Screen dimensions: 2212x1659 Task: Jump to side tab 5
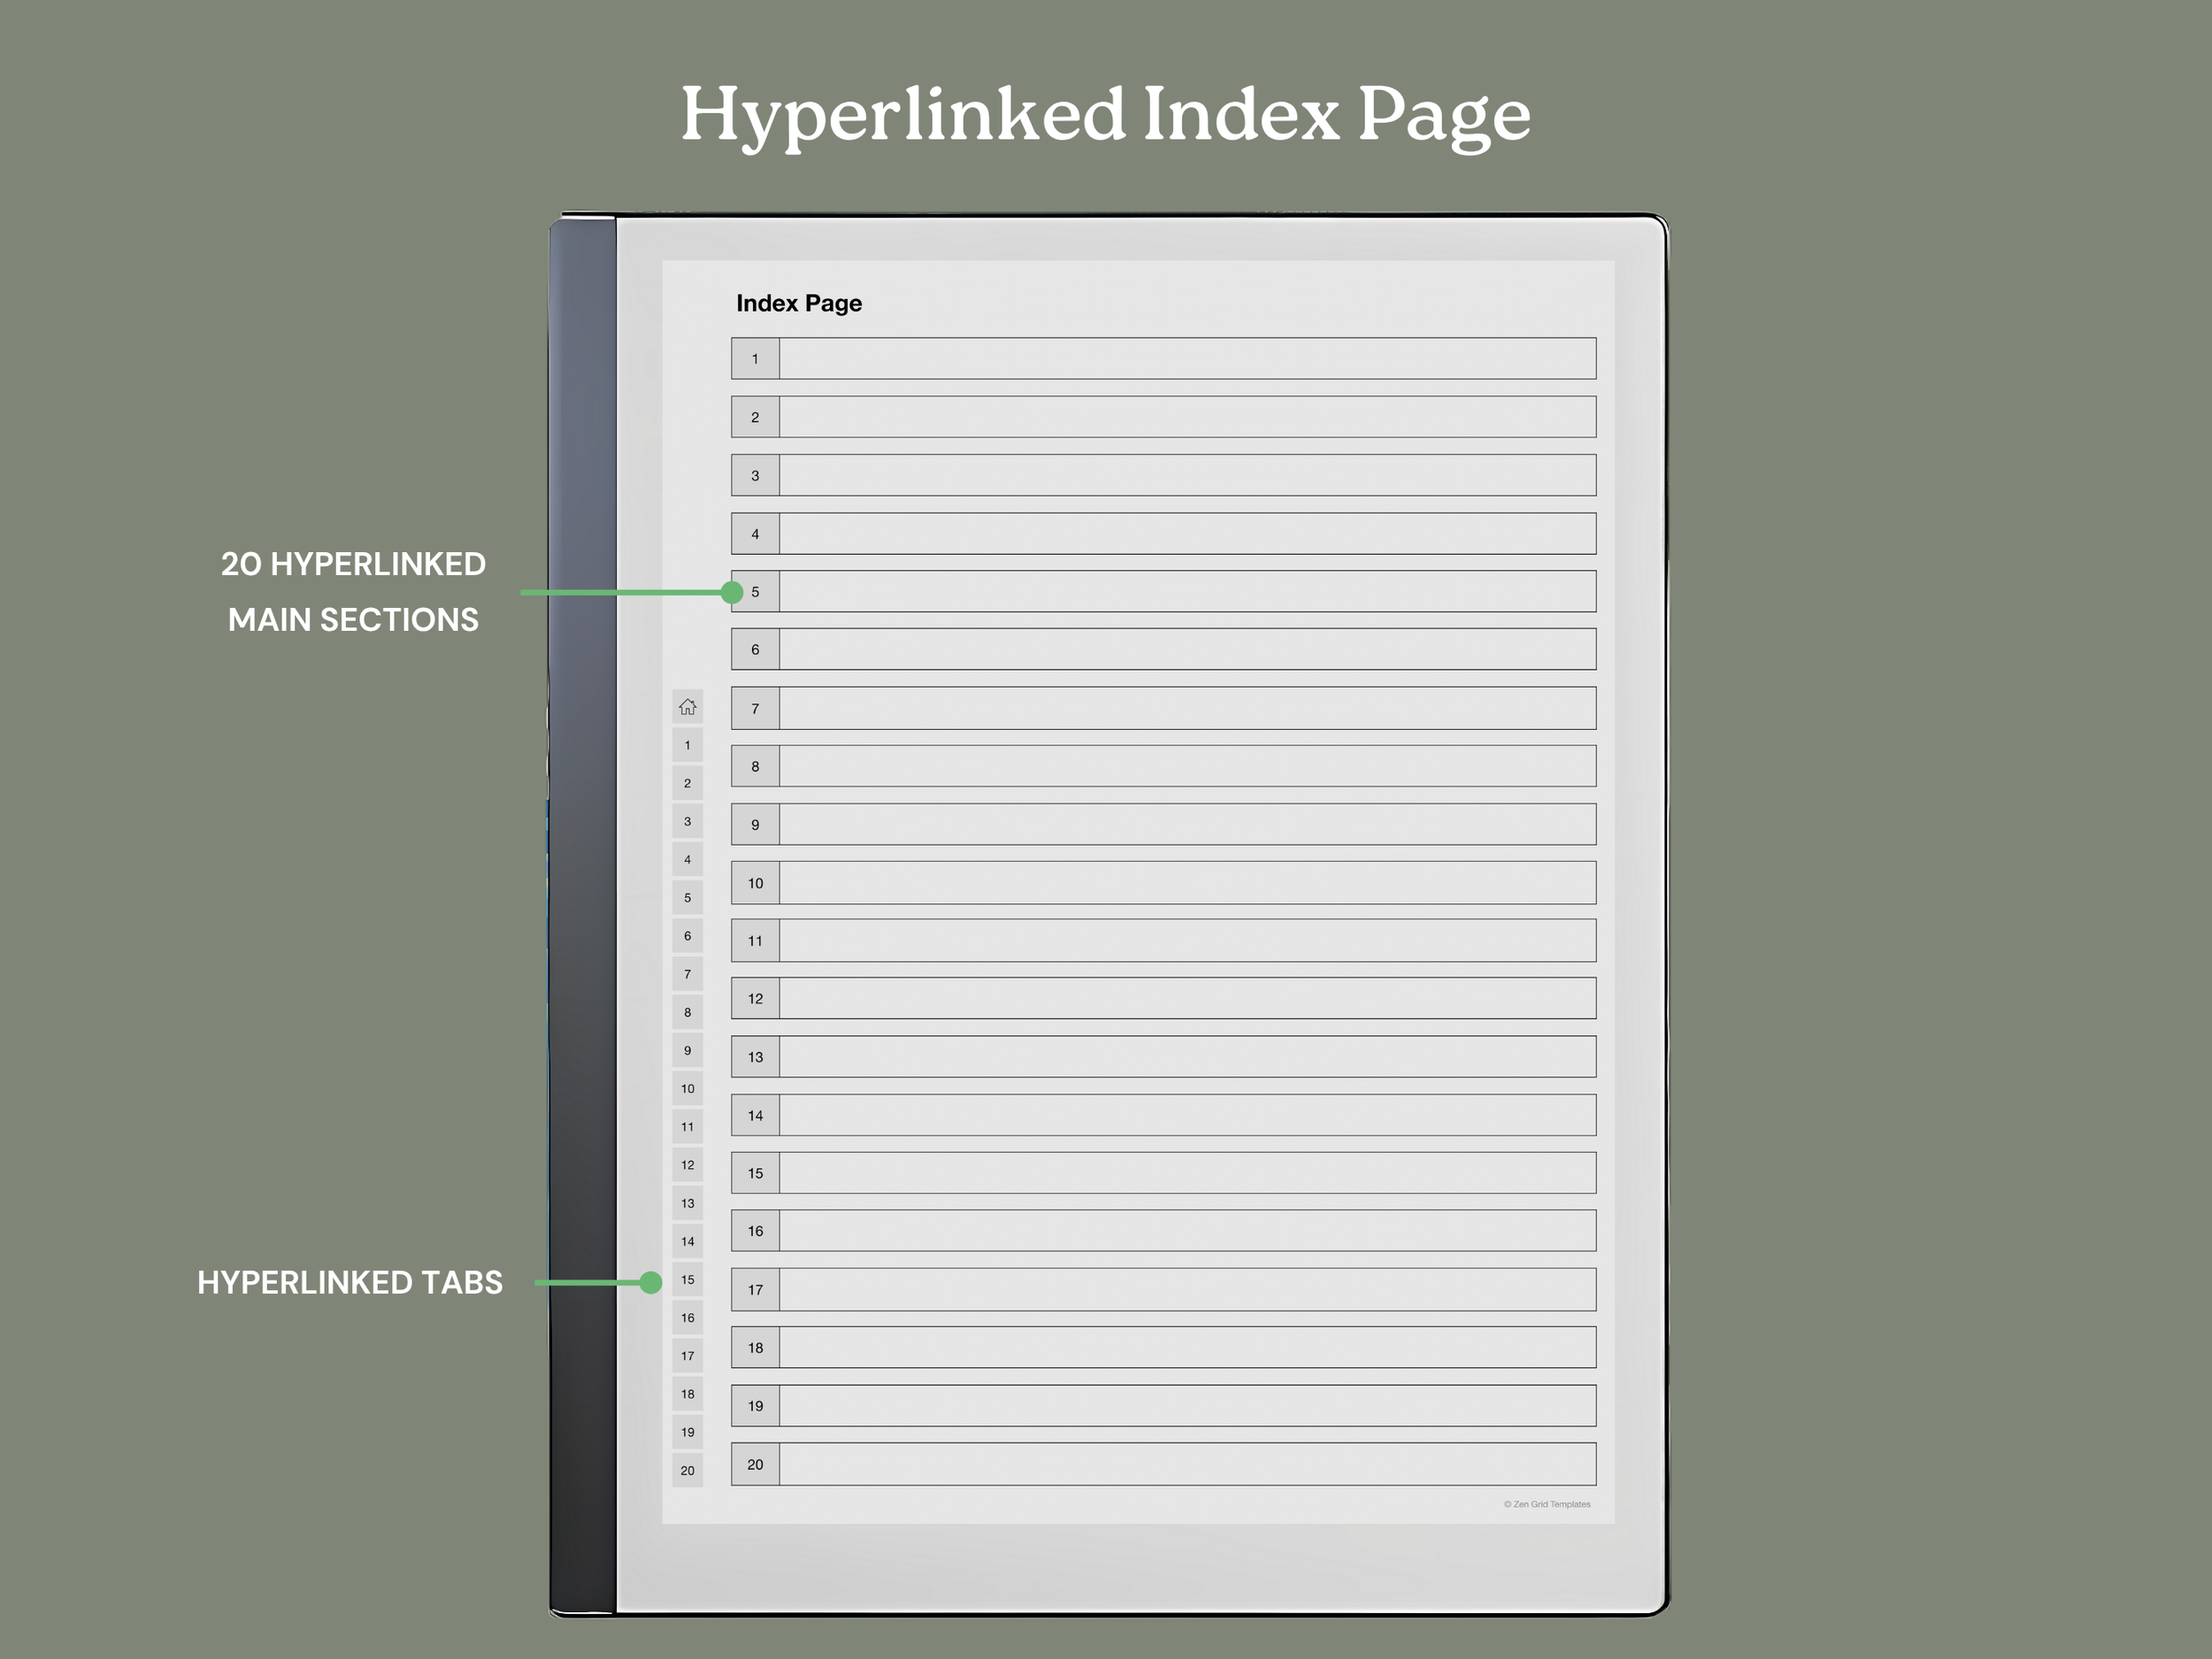(x=687, y=898)
